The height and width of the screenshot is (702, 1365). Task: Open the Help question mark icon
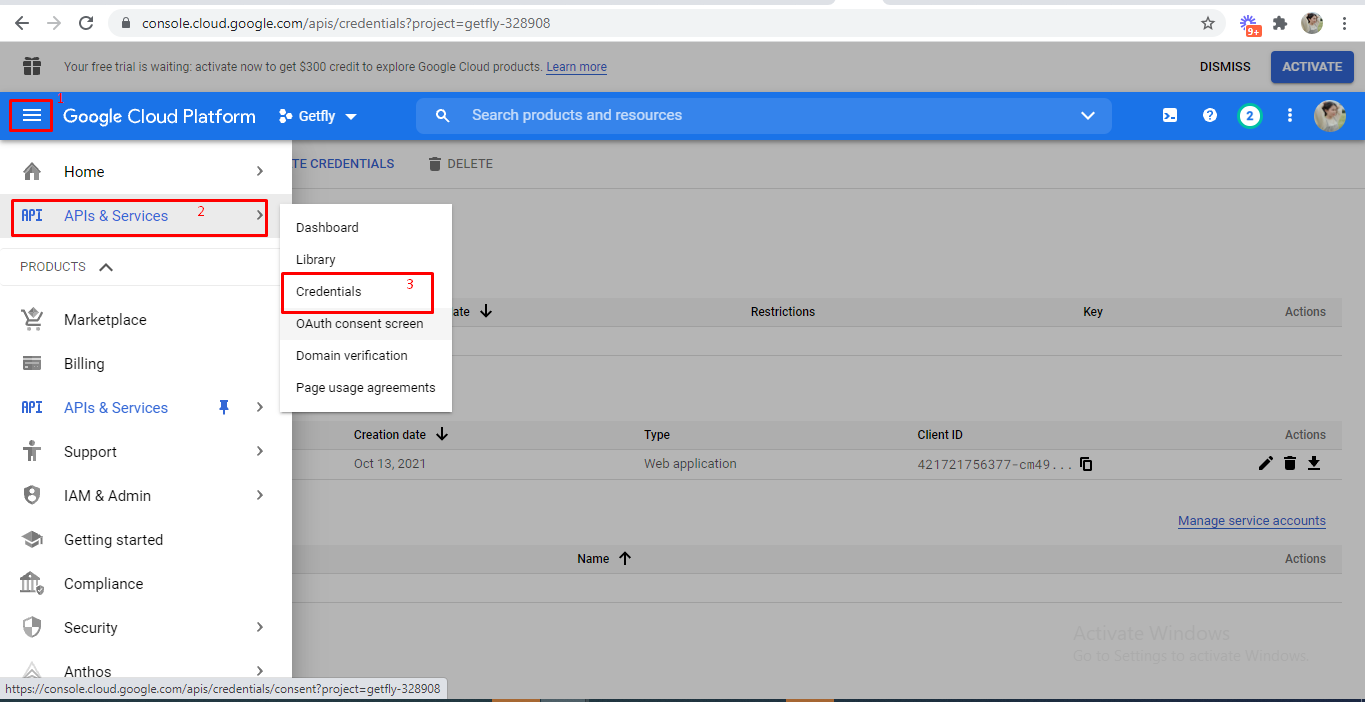coord(1210,116)
